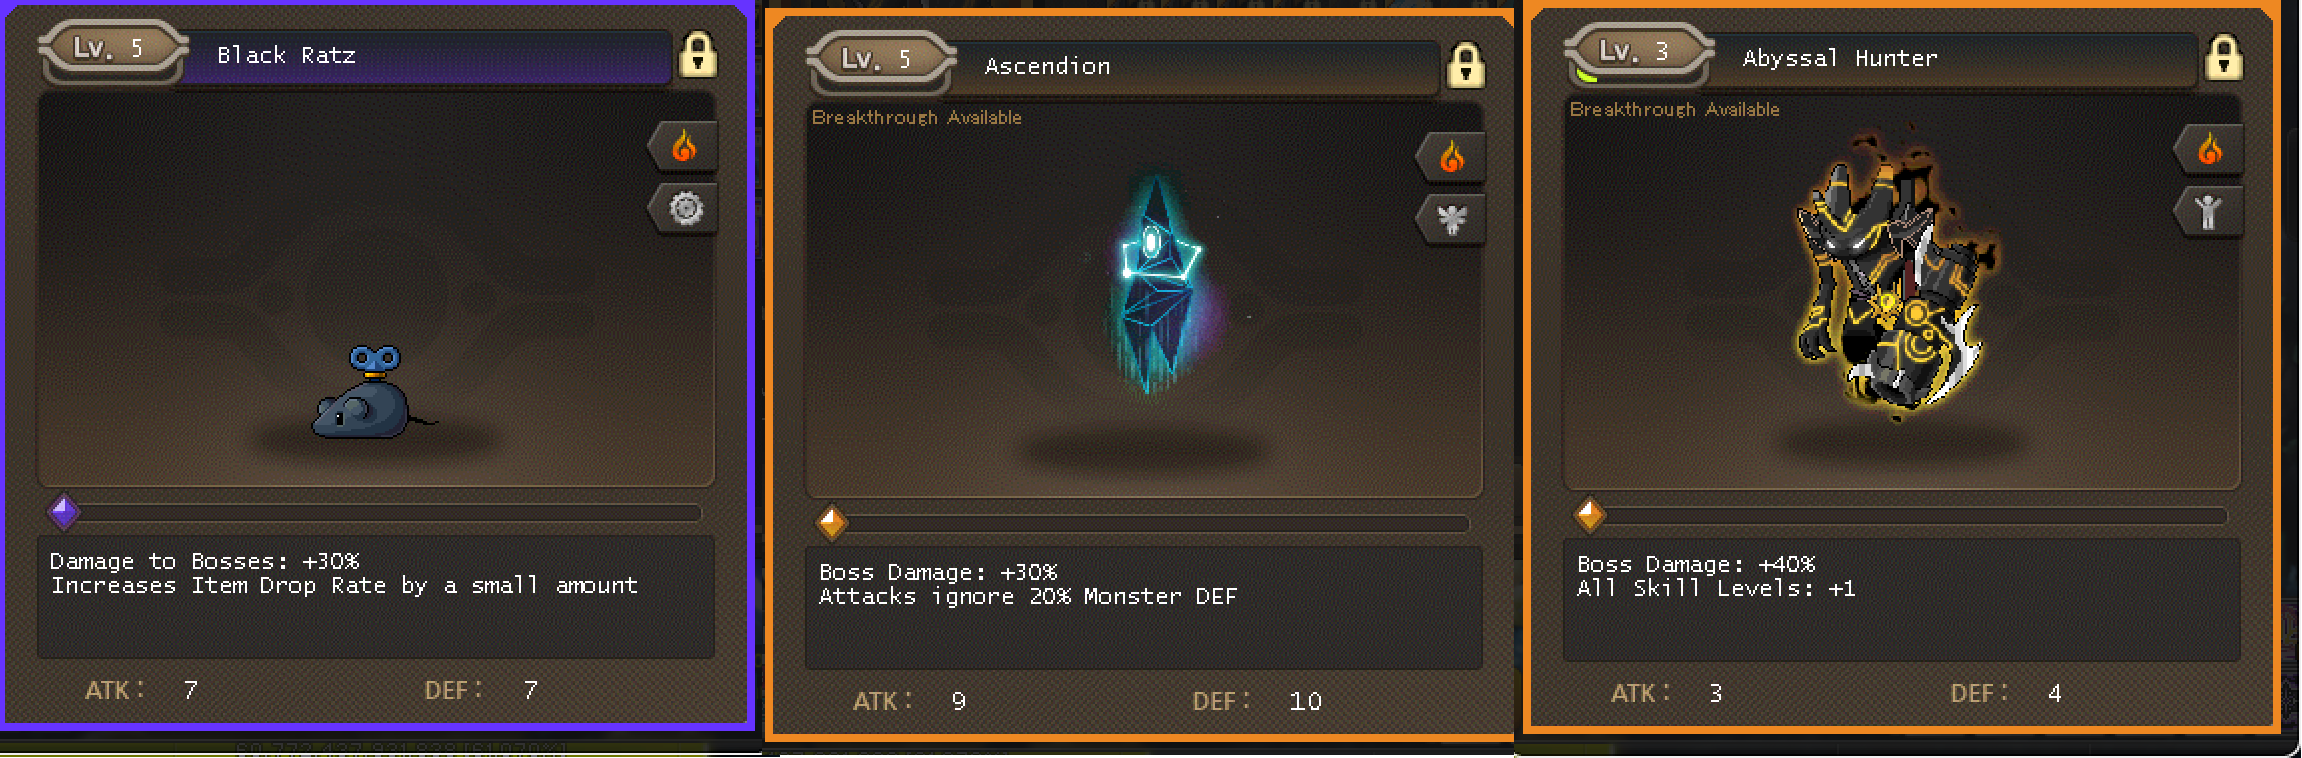
Task: Select the purple gem on Black Ratz bar
Action: 64,512
